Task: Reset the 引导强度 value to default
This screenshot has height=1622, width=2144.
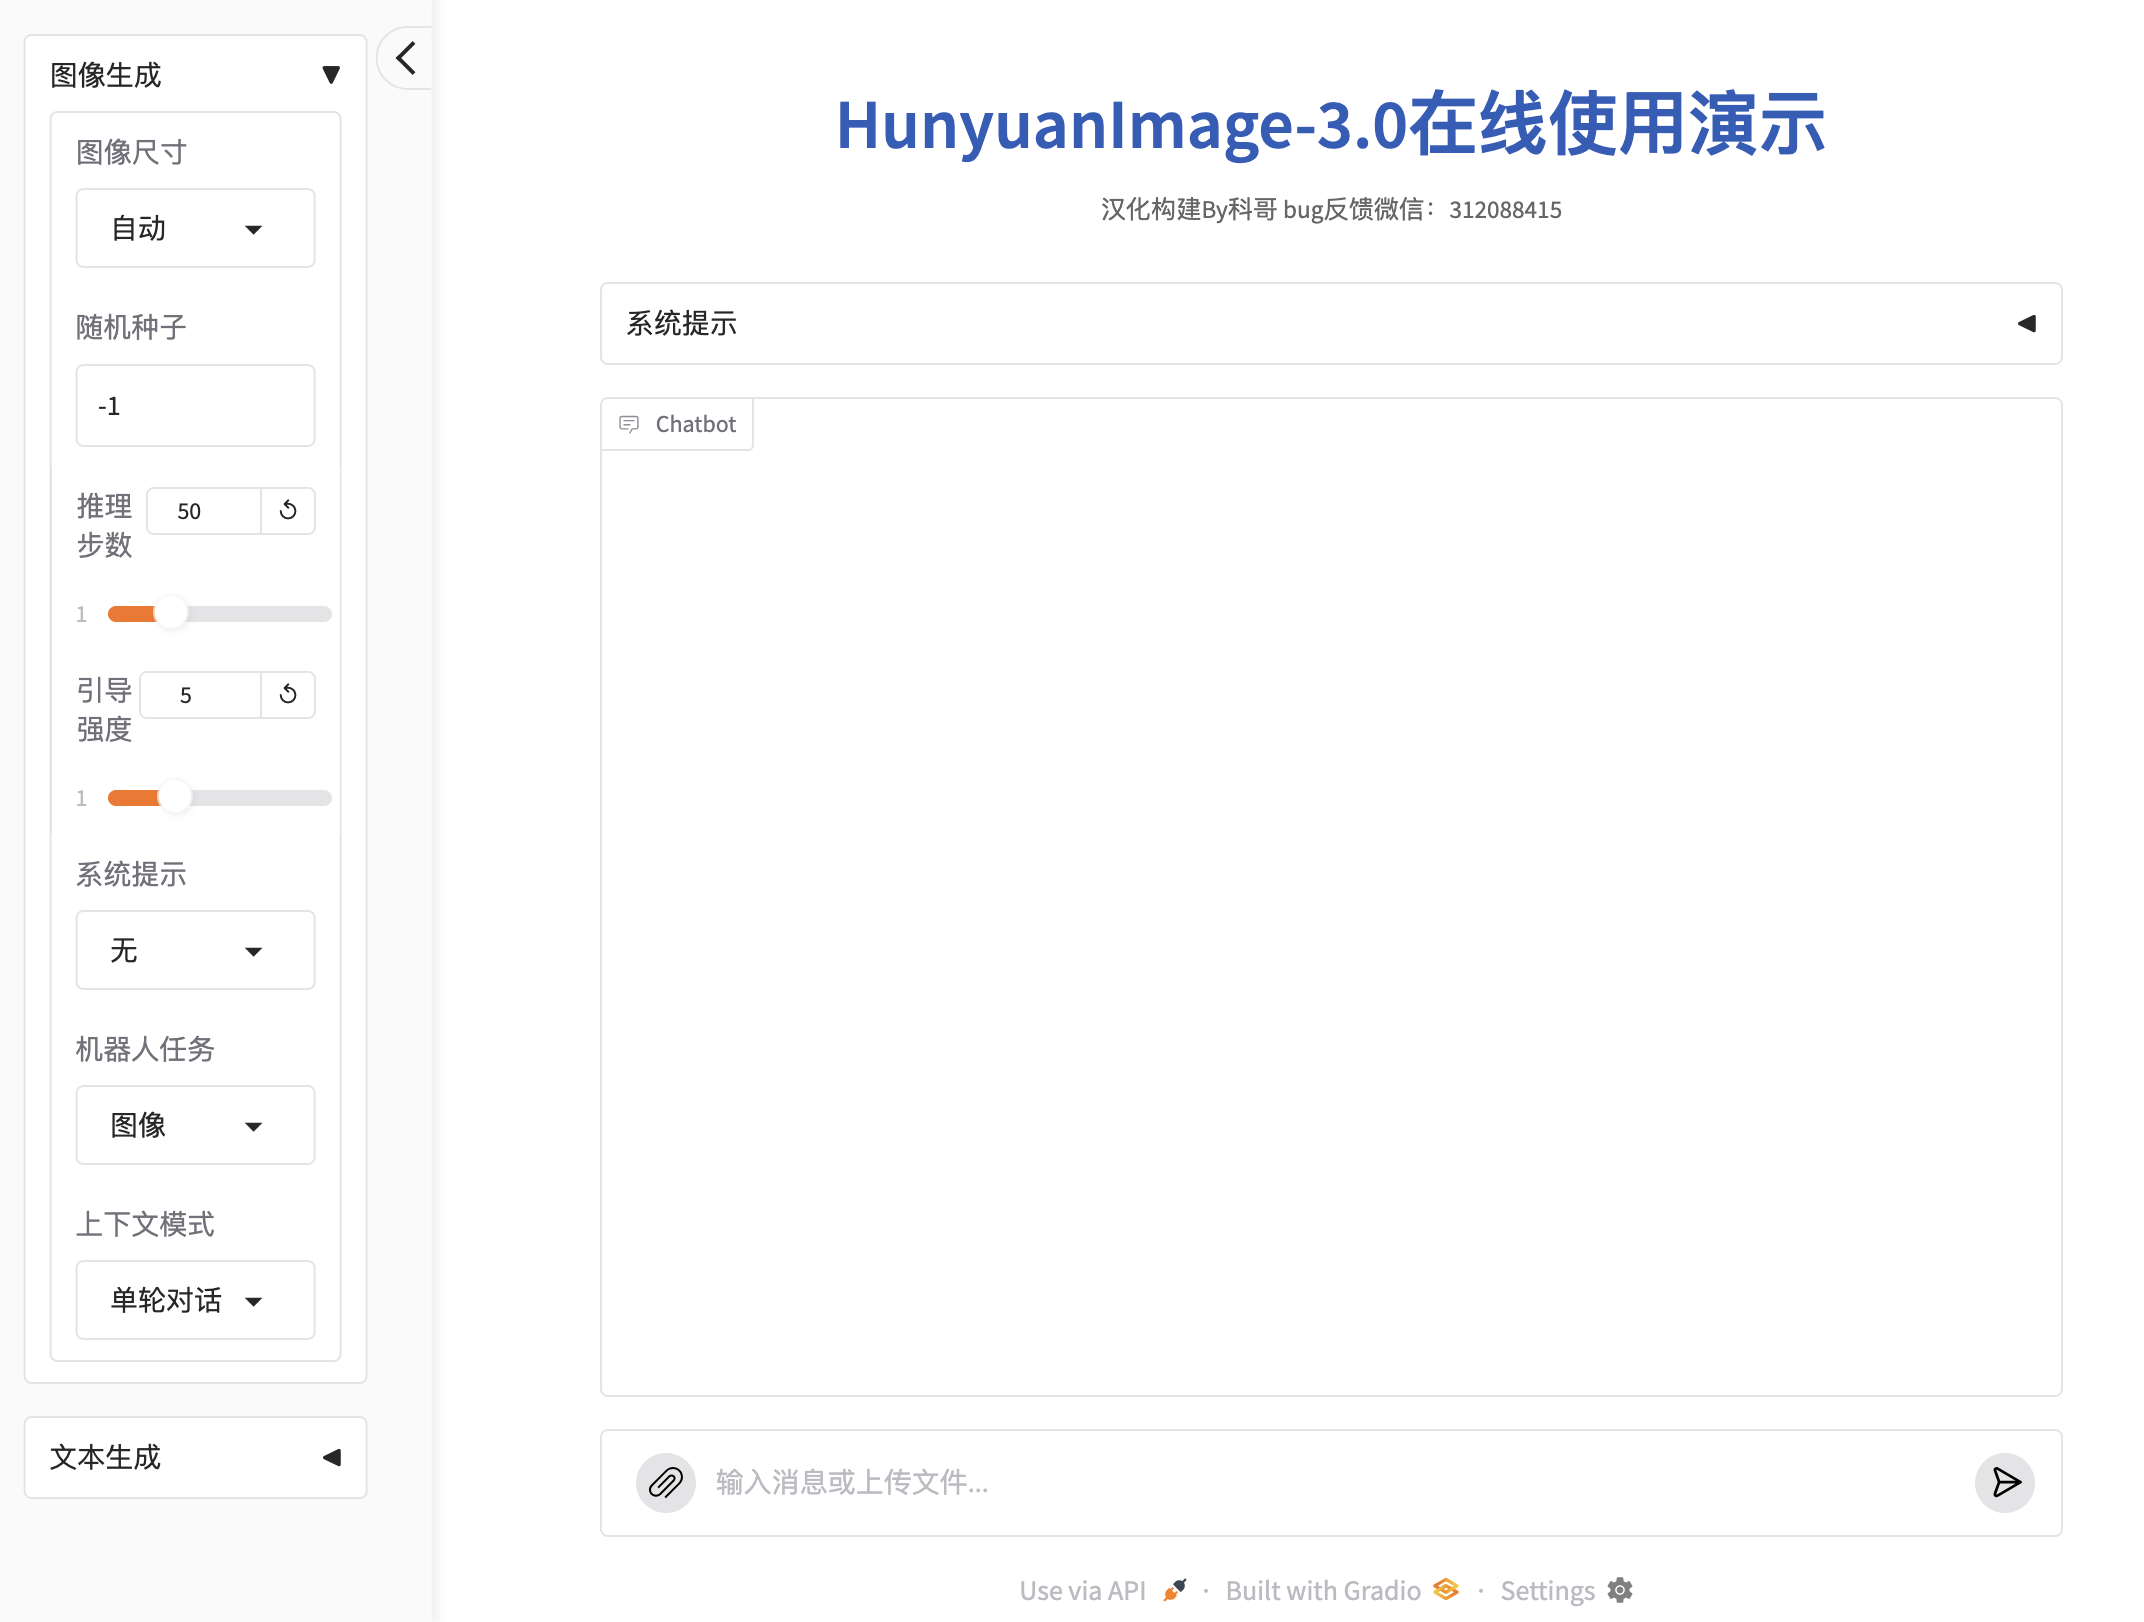Action: 288,695
